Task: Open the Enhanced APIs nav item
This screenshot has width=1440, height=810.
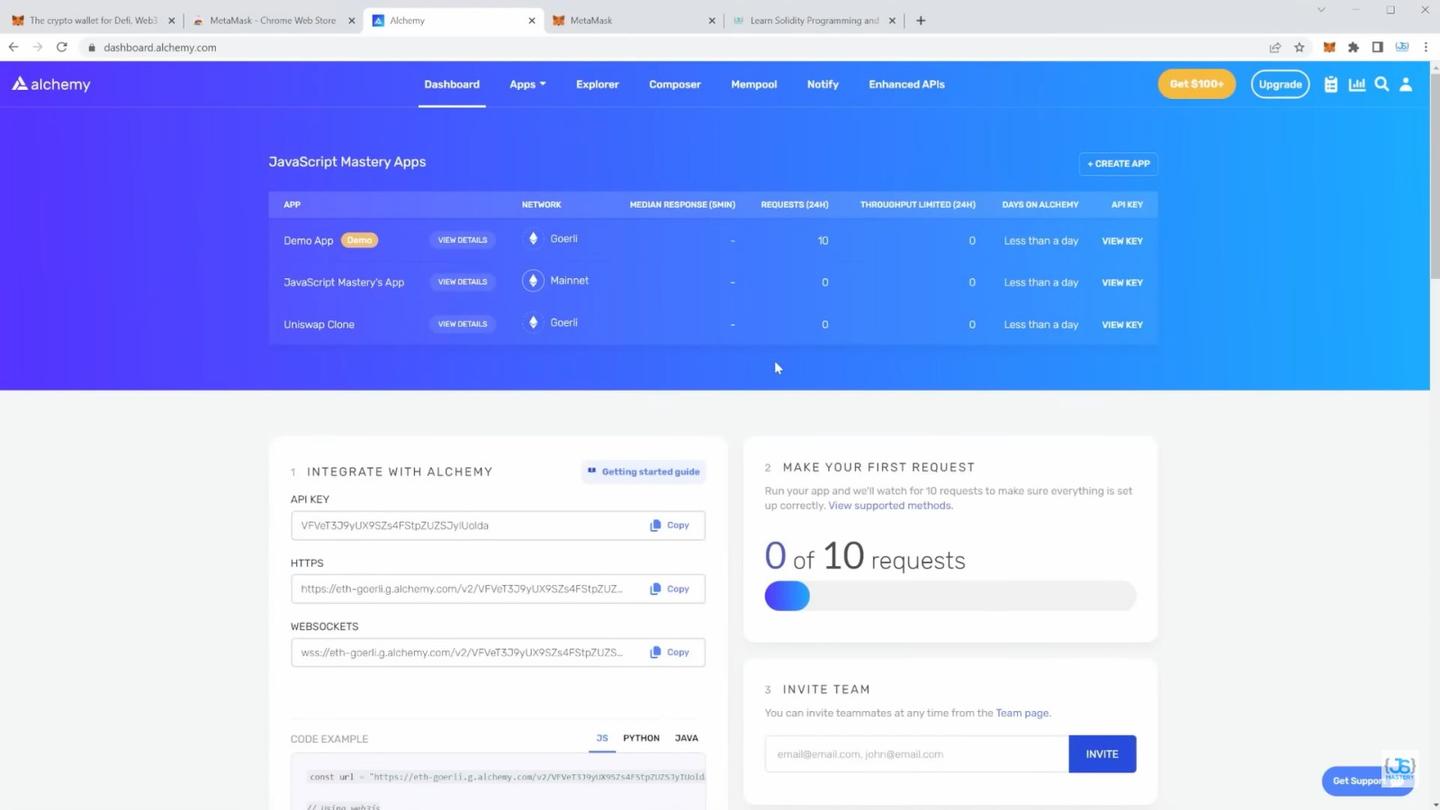Action: pos(906,84)
